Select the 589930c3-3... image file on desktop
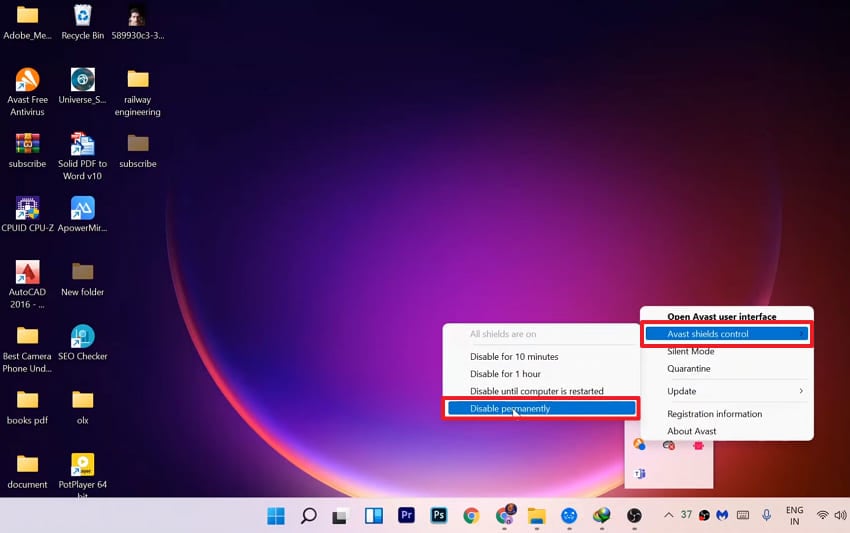The width and height of the screenshot is (850, 533). [138, 22]
